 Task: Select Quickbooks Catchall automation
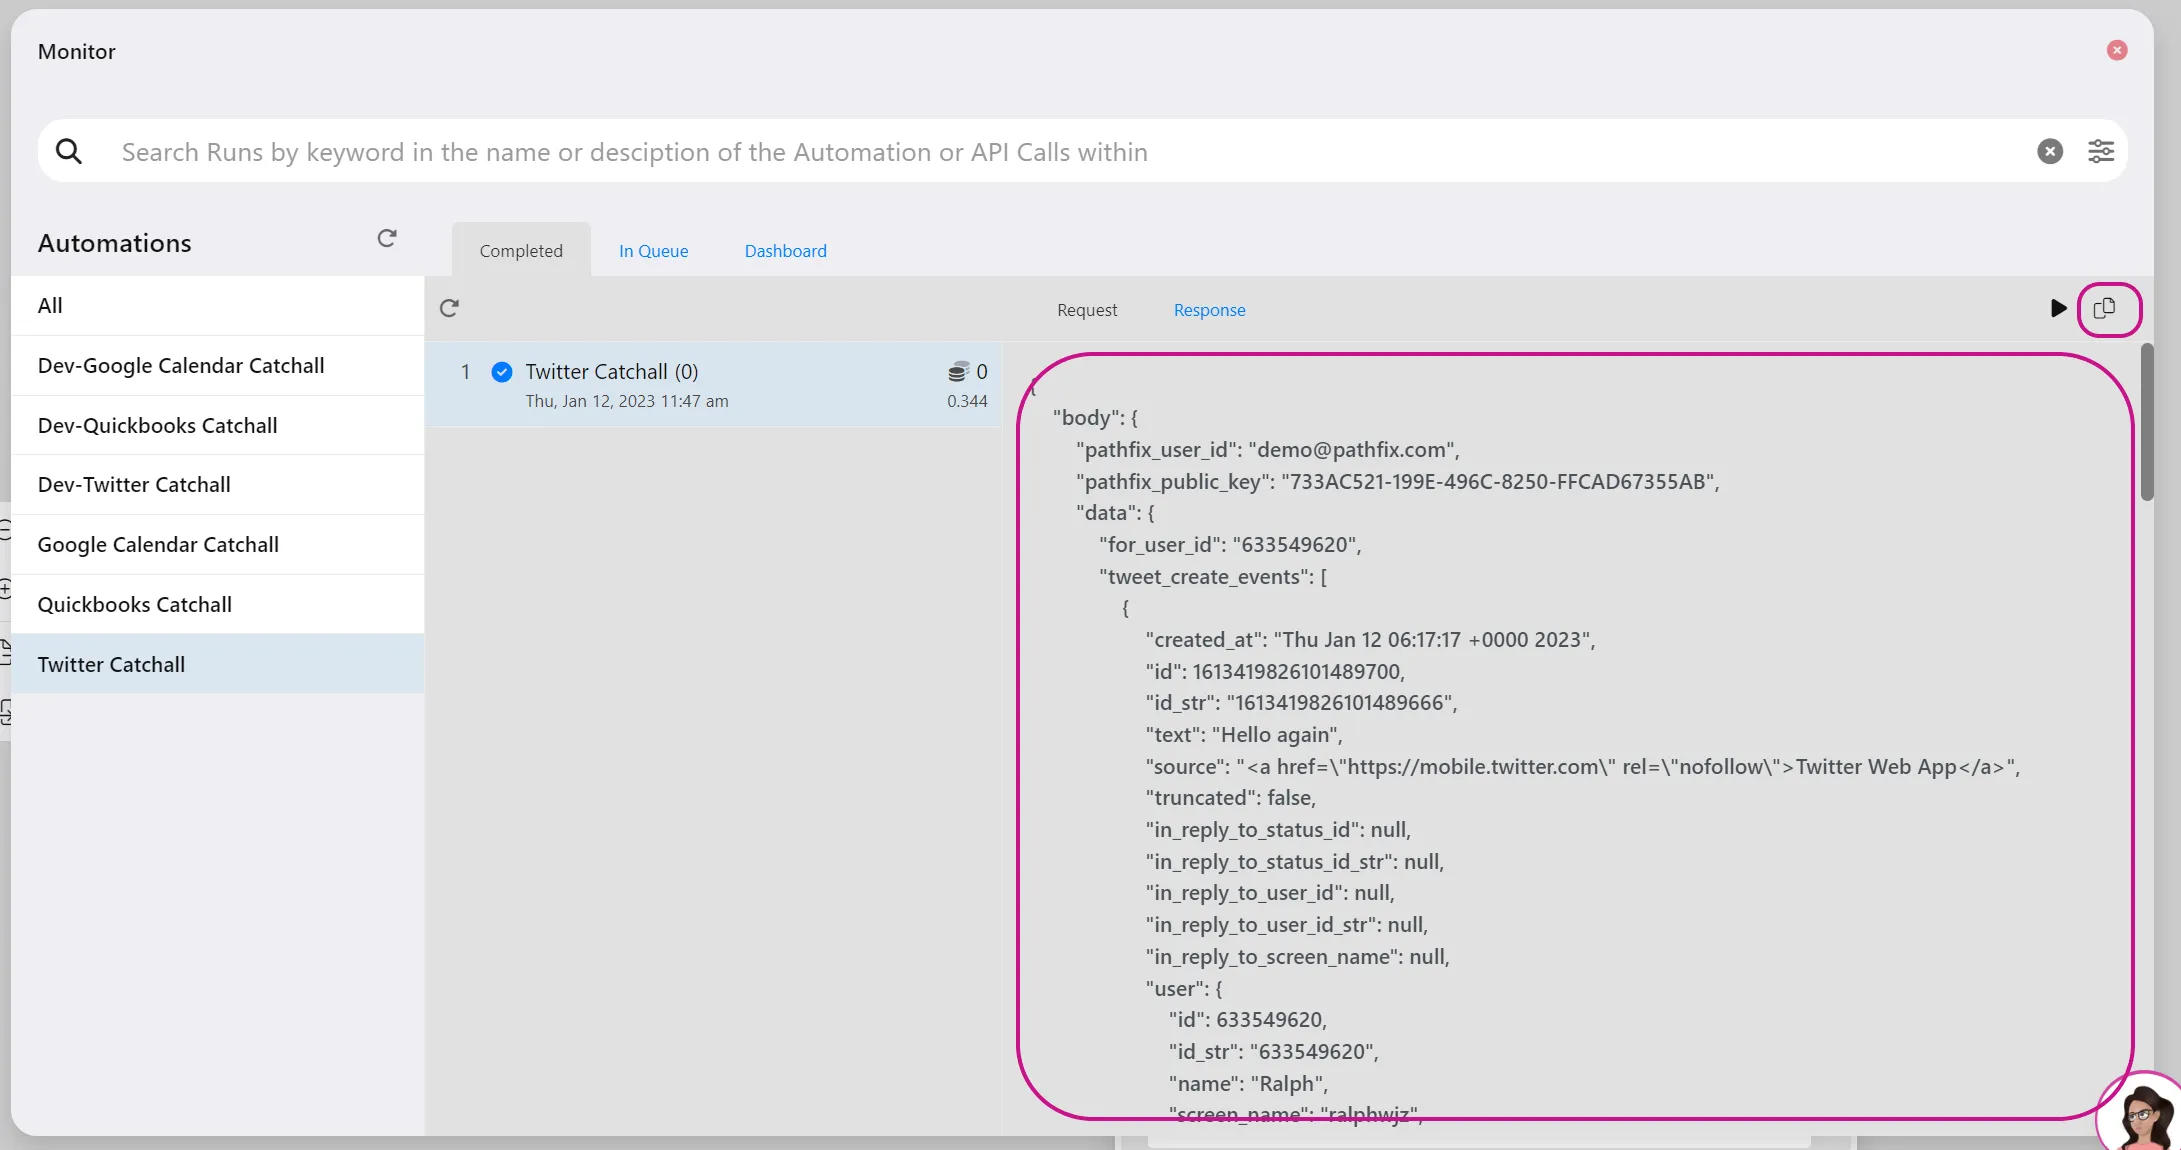click(217, 605)
